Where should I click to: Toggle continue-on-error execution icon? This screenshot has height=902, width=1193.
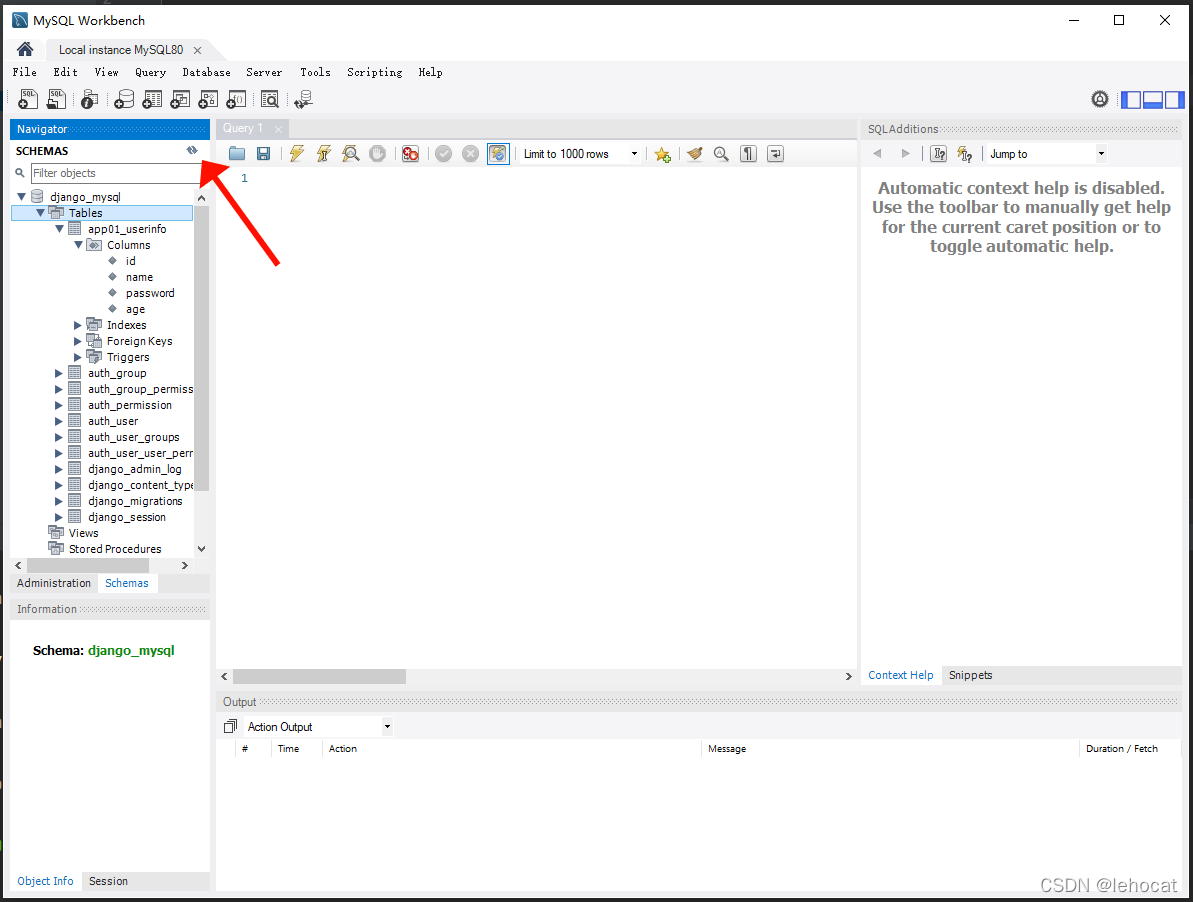(410, 154)
